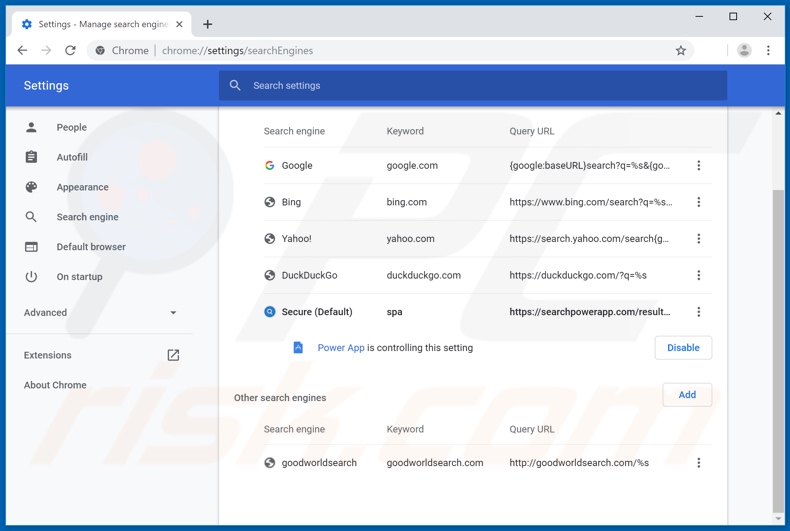790x531 pixels.
Task: Click the Google logo icon in list
Action: coord(270,165)
